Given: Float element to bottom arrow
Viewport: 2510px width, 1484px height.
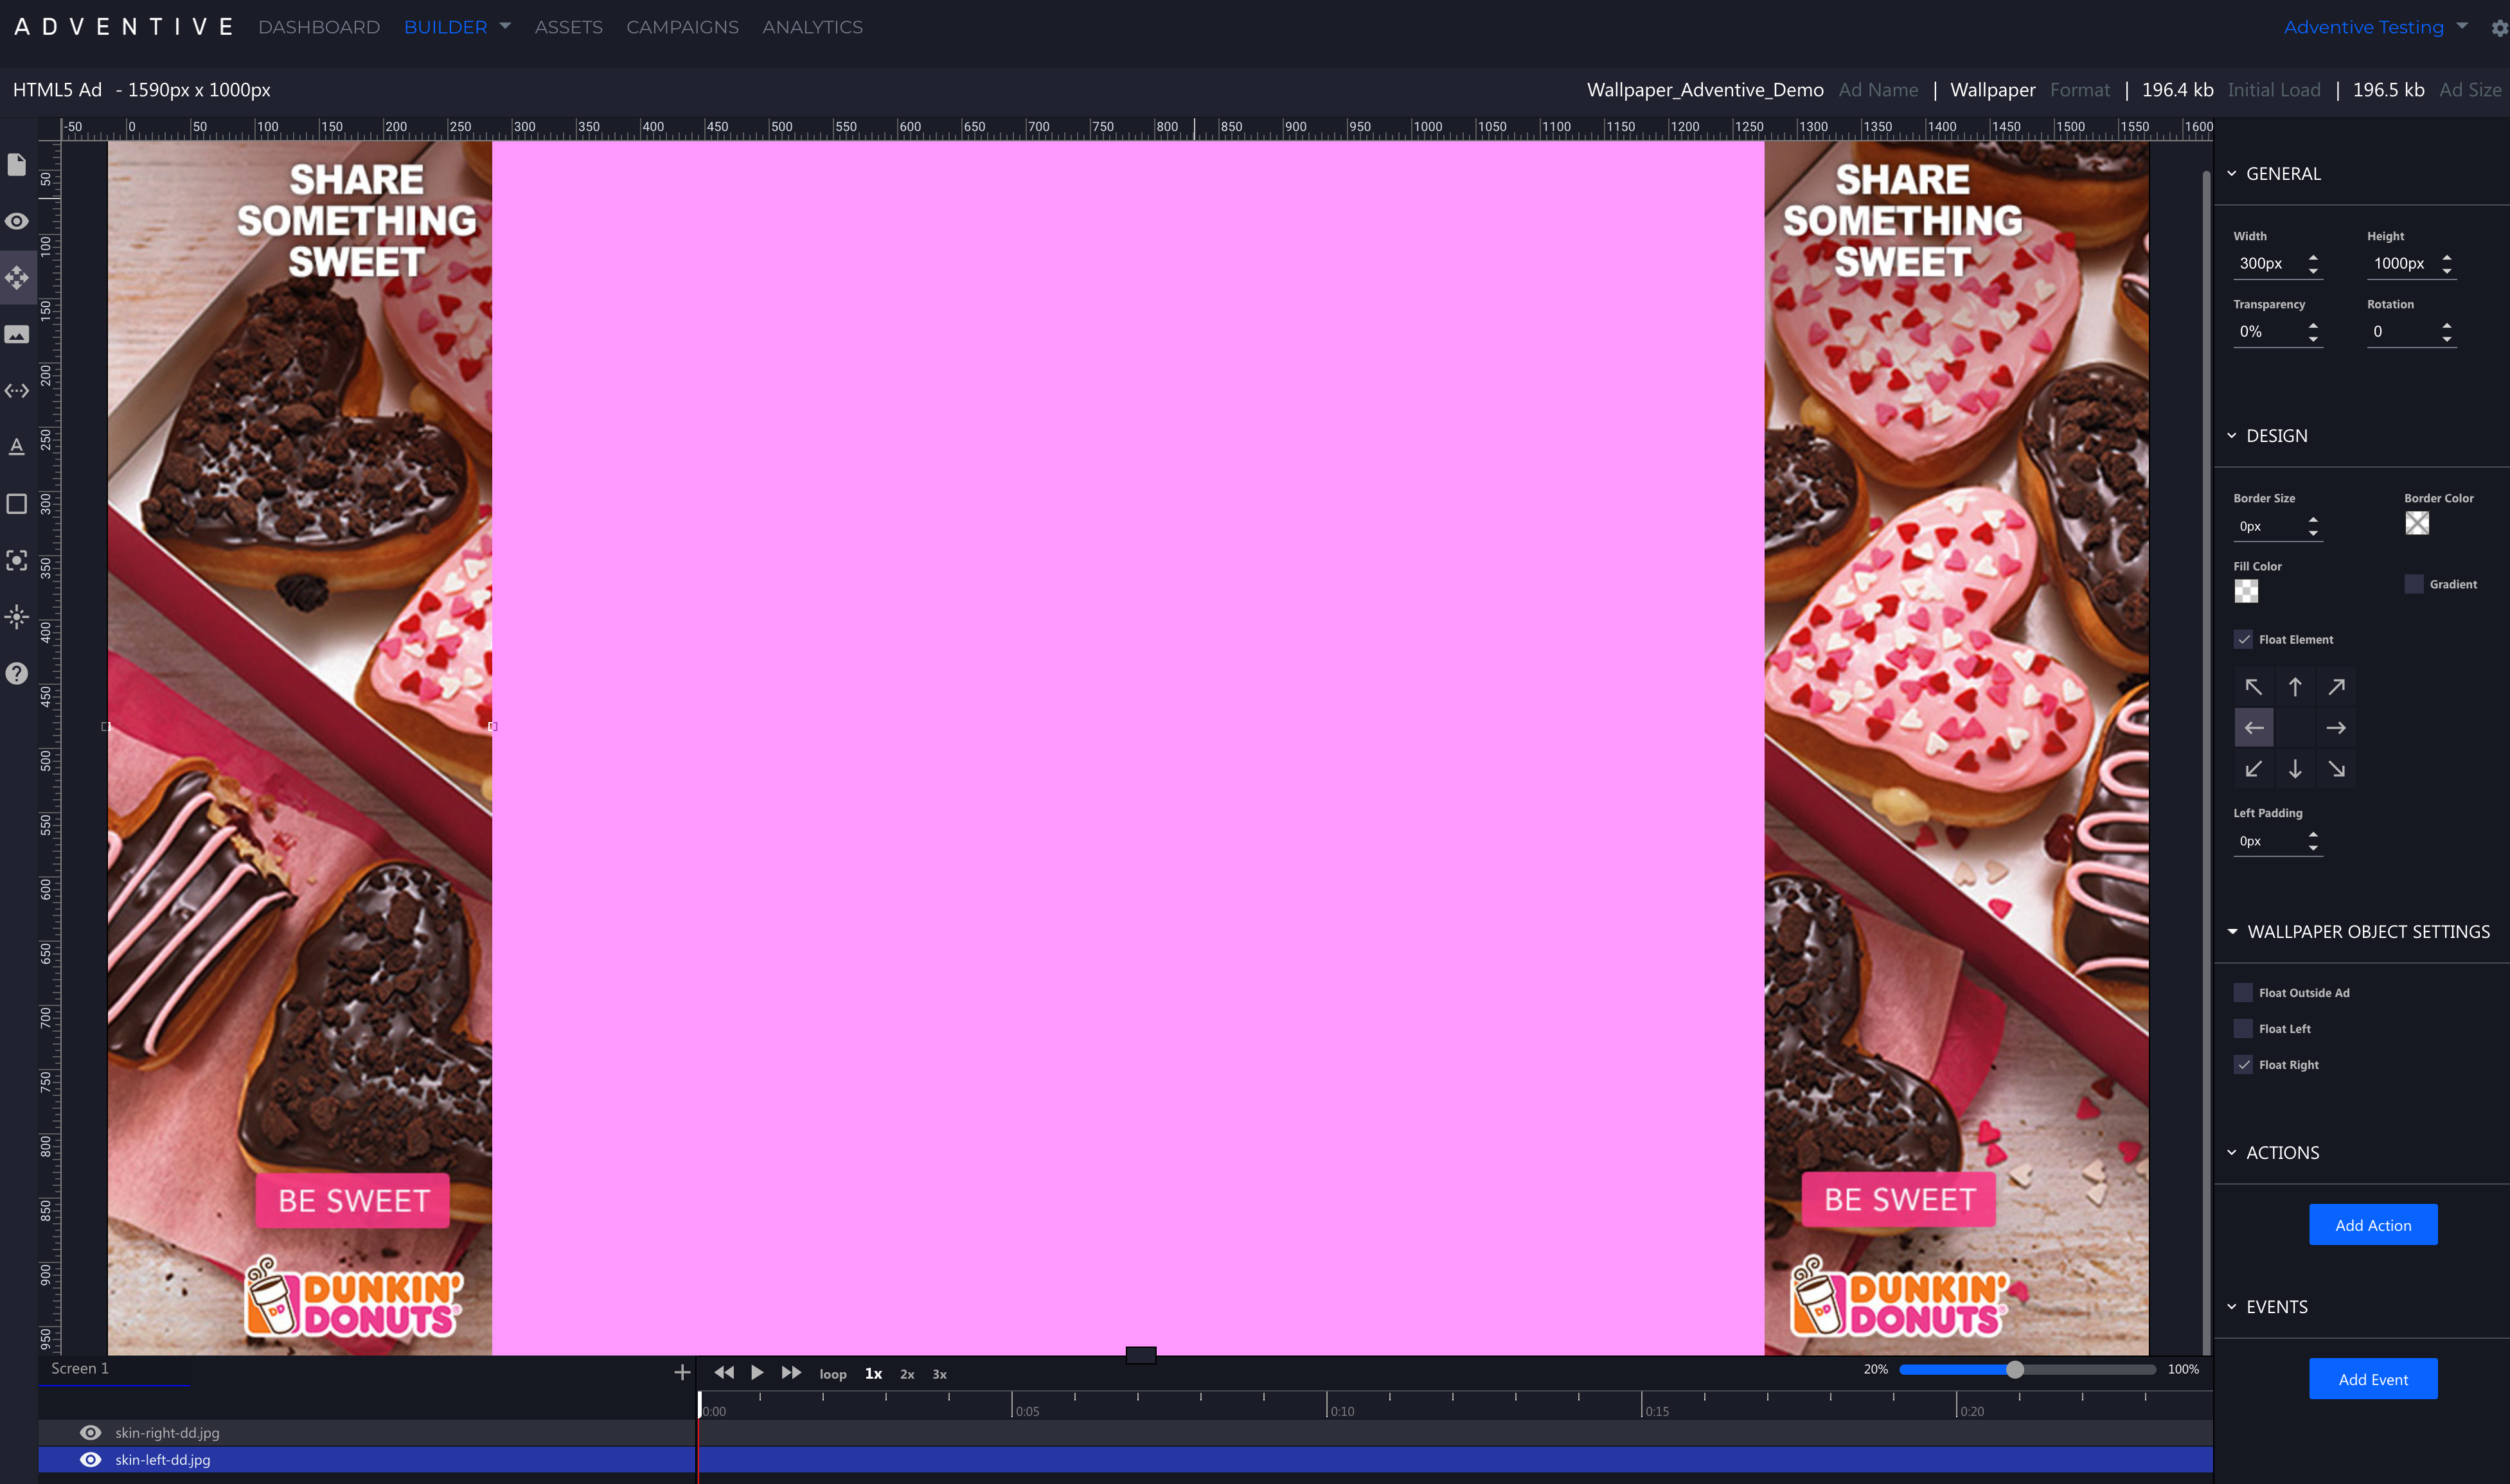Looking at the screenshot, I should tap(2295, 769).
